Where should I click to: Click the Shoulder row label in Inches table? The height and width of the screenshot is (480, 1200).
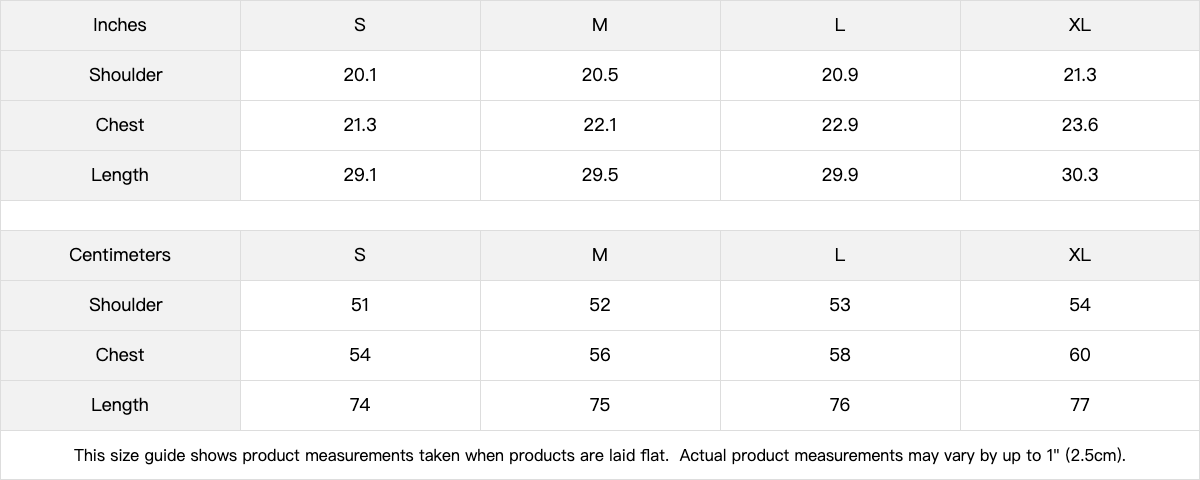coord(125,75)
